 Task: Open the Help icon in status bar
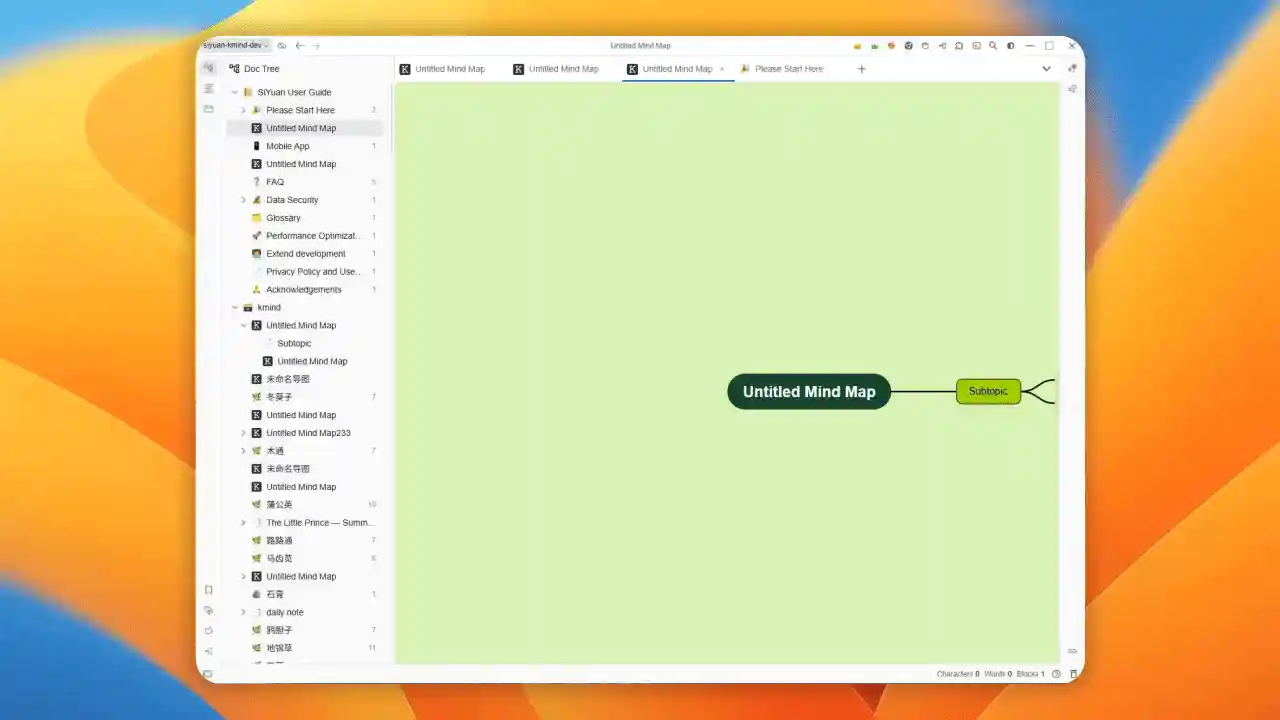click(x=1056, y=674)
